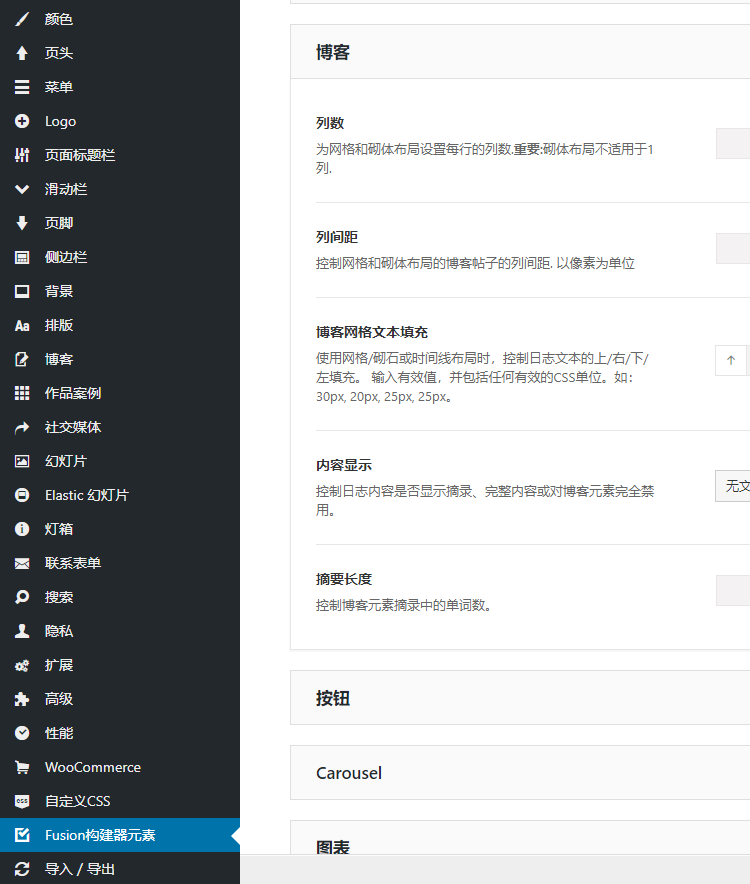Click the image icon beside 幻灯片
Screen dimensions: 750x884
click(x=22, y=461)
